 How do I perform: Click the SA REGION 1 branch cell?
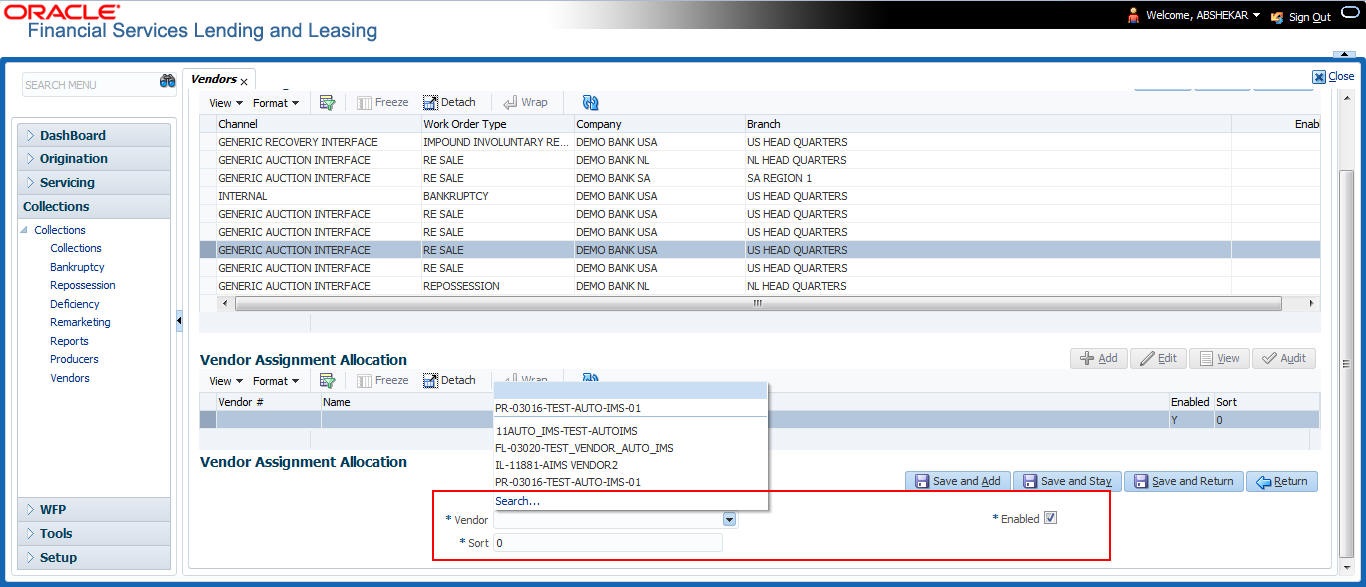(780, 178)
